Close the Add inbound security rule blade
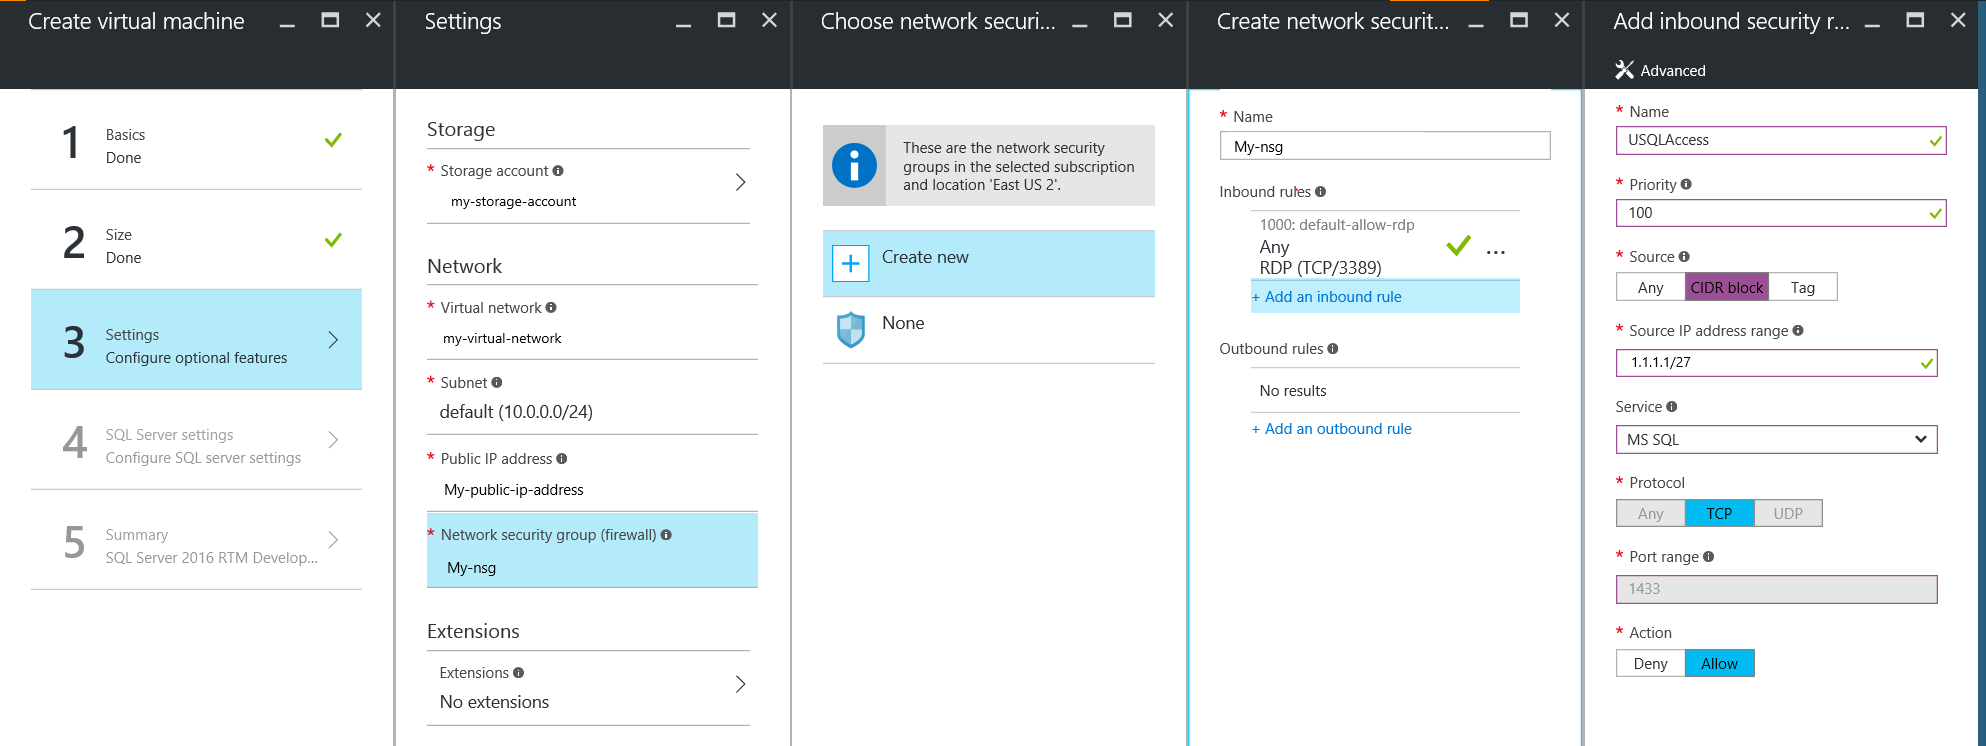The height and width of the screenshot is (746, 1986). pos(1959,20)
